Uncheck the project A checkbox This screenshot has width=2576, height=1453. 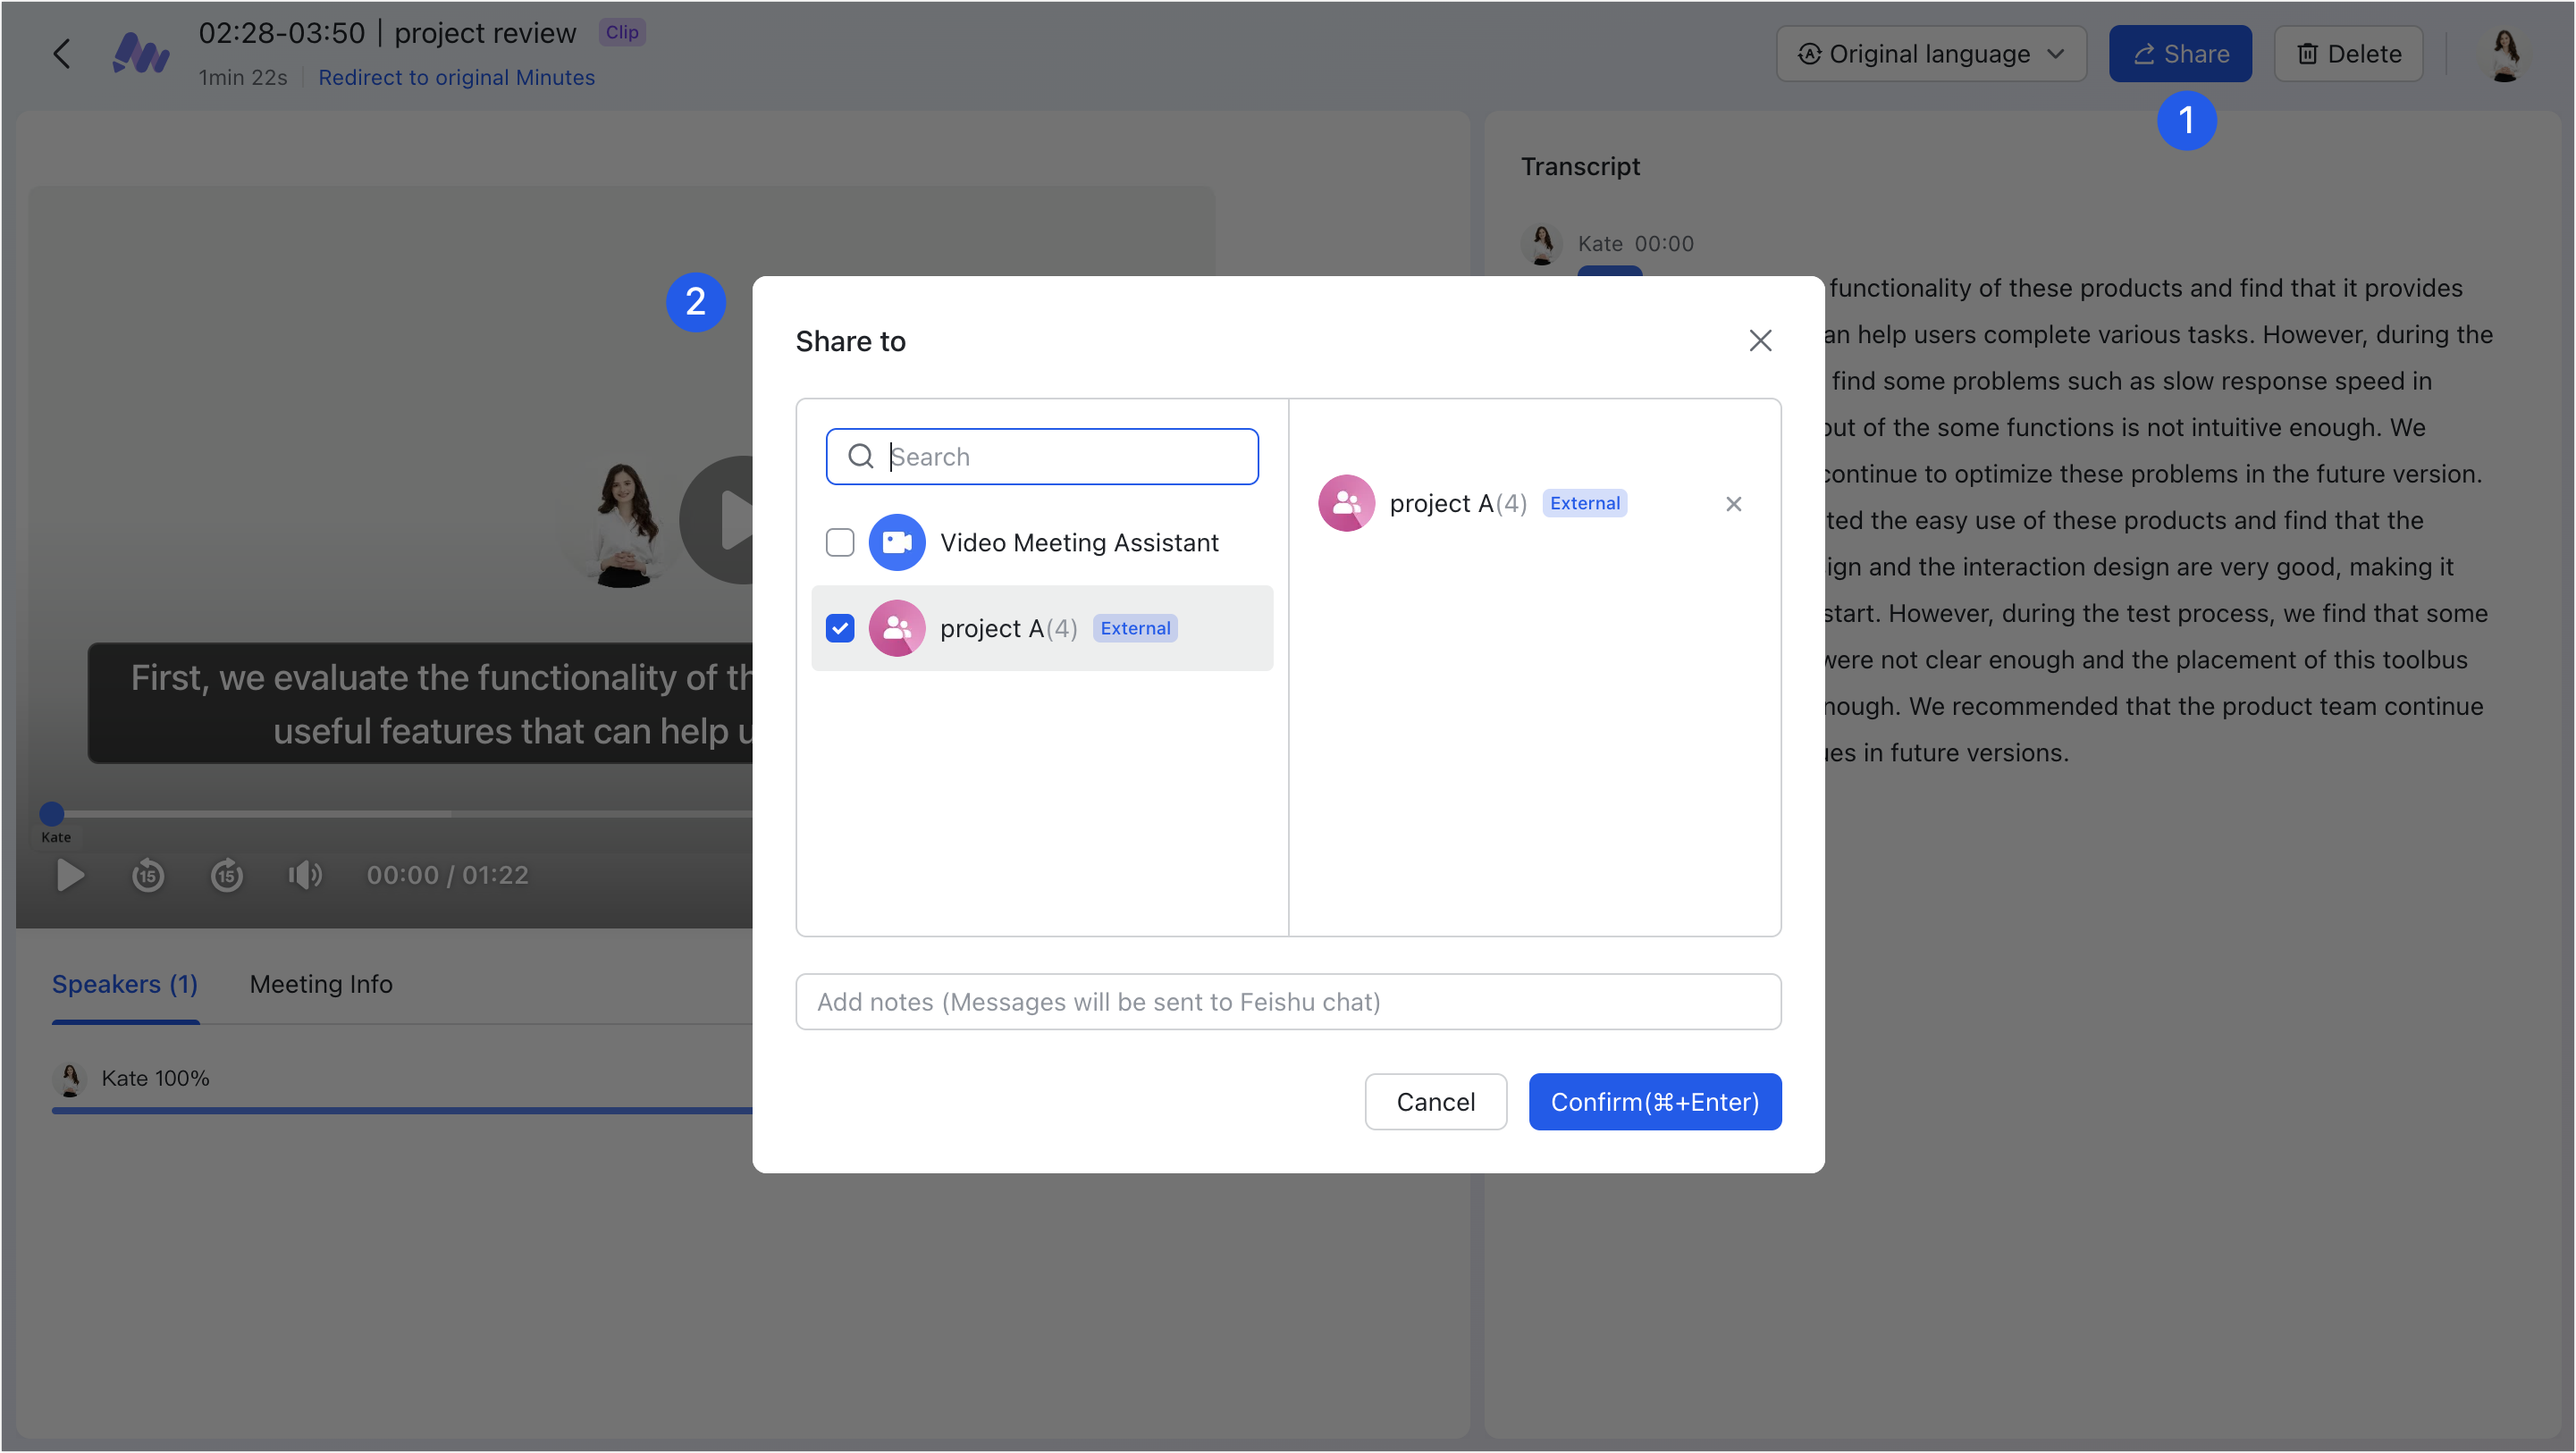(840, 629)
